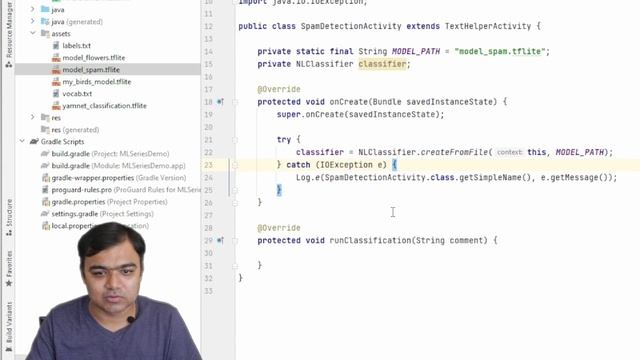Click the override gutter icon for runClassification
The width and height of the screenshot is (640, 360).
[x=220, y=240]
